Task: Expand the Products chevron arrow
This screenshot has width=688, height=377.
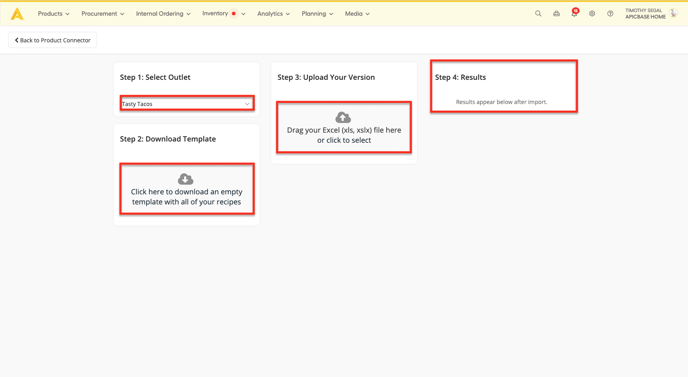Action: point(68,14)
